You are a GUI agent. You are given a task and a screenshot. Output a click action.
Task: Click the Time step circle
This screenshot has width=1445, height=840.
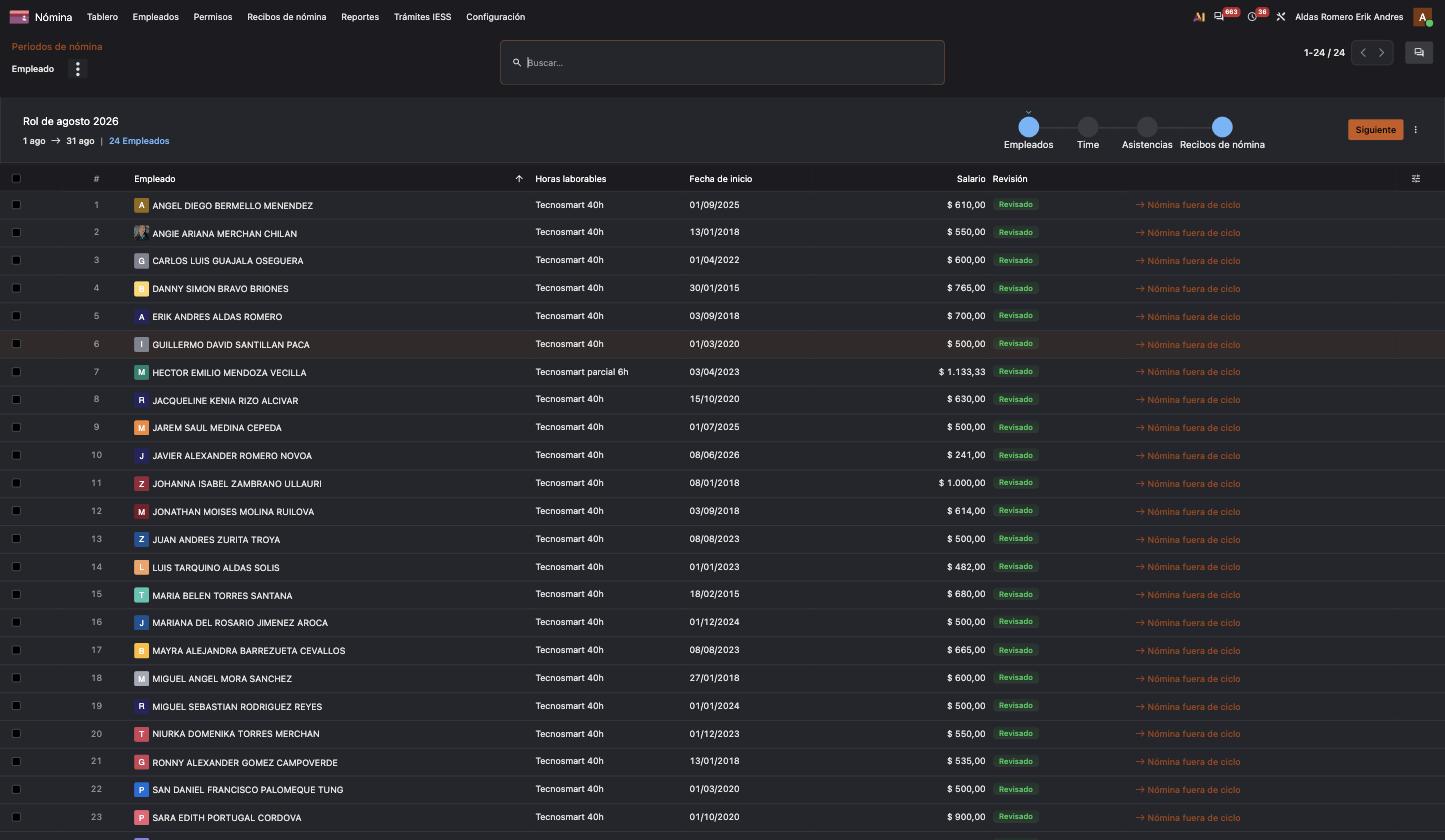coord(1088,127)
